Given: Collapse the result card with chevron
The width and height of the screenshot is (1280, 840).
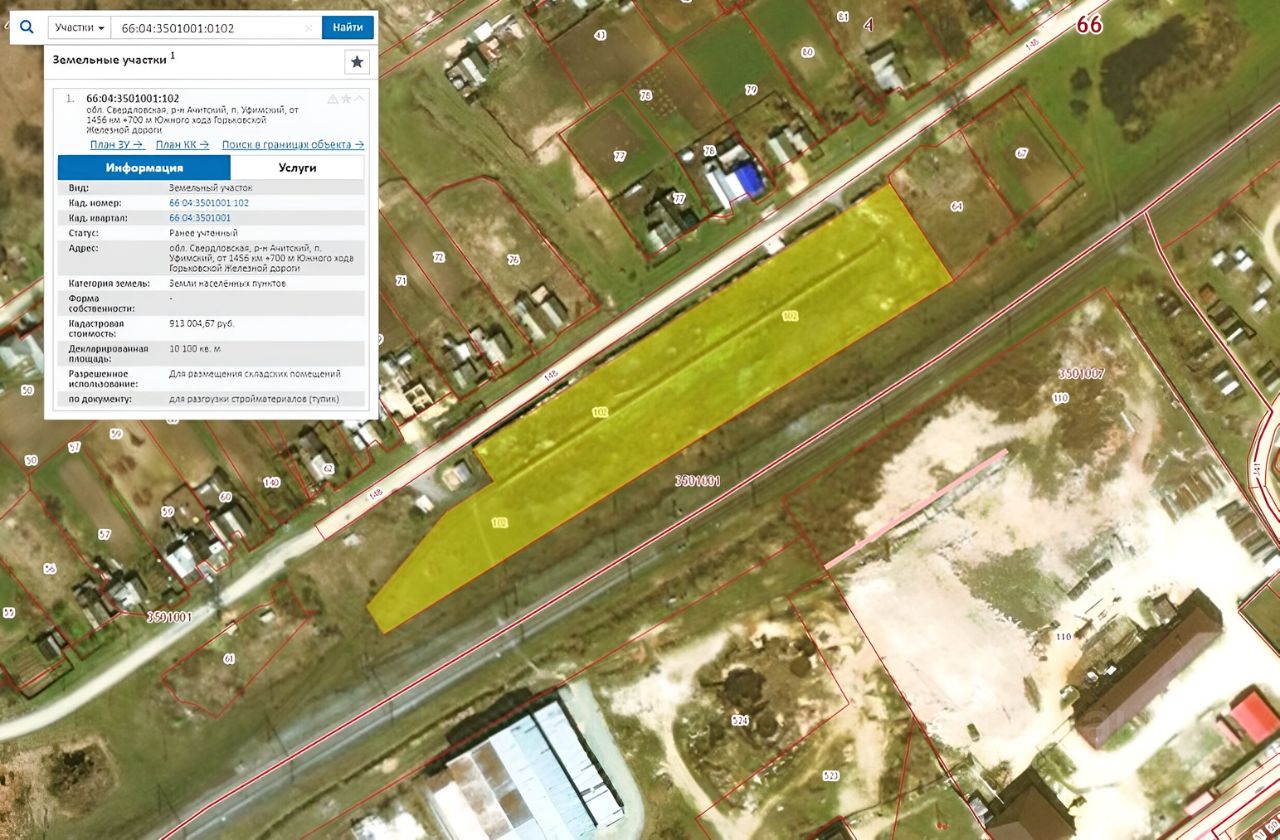Looking at the screenshot, I should [x=359, y=99].
